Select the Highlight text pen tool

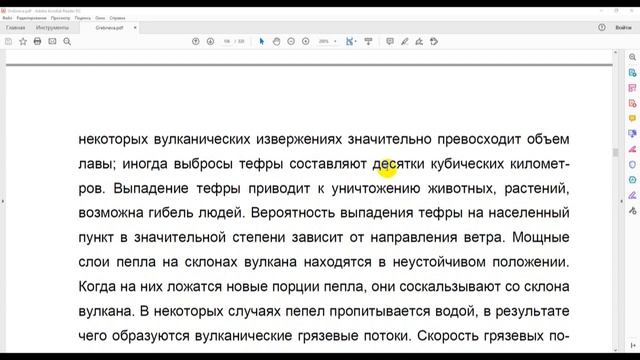coord(404,41)
